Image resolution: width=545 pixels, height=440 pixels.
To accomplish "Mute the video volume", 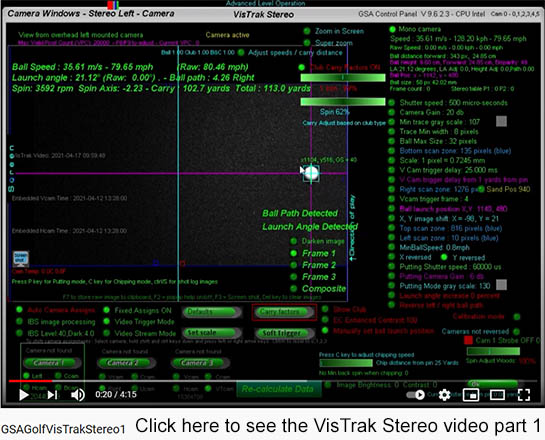I will point(78,395).
